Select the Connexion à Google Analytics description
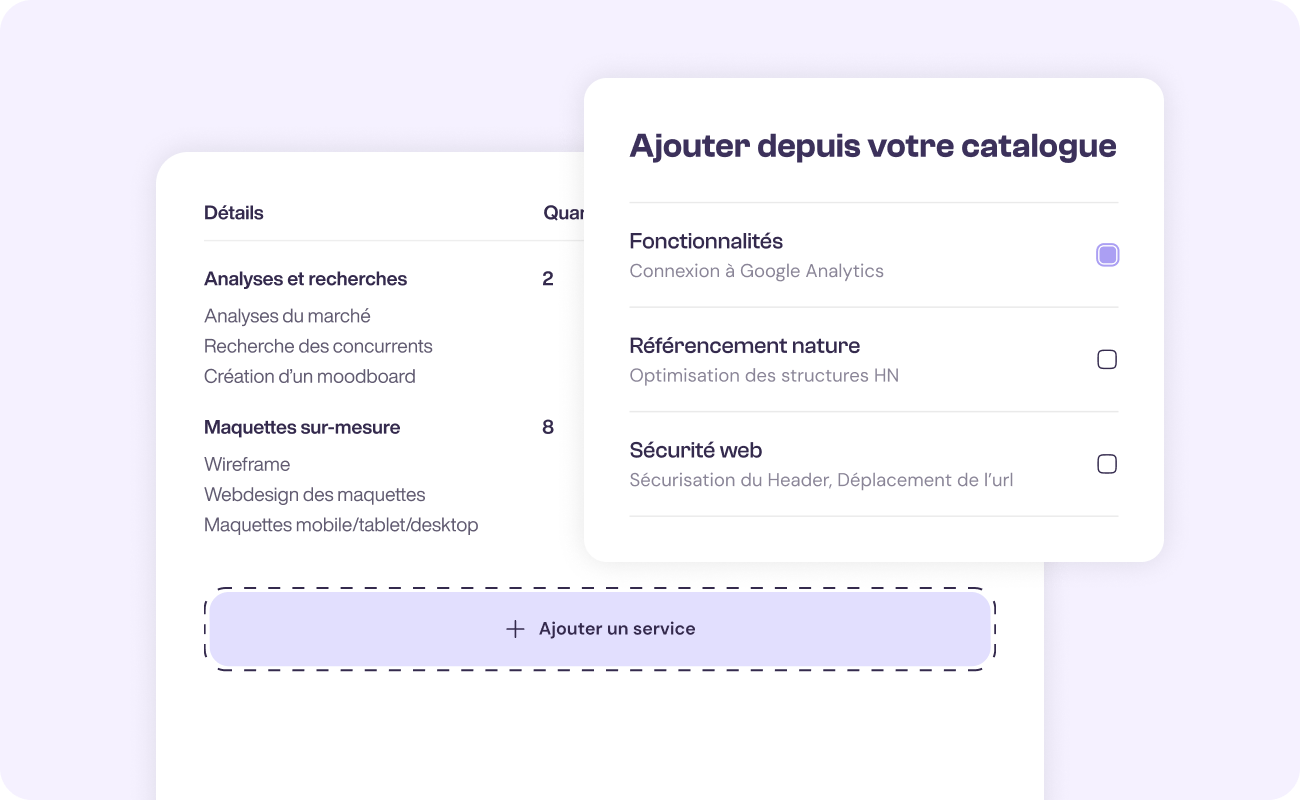The width and height of the screenshot is (1300, 800). pyautogui.click(x=756, y=271)
